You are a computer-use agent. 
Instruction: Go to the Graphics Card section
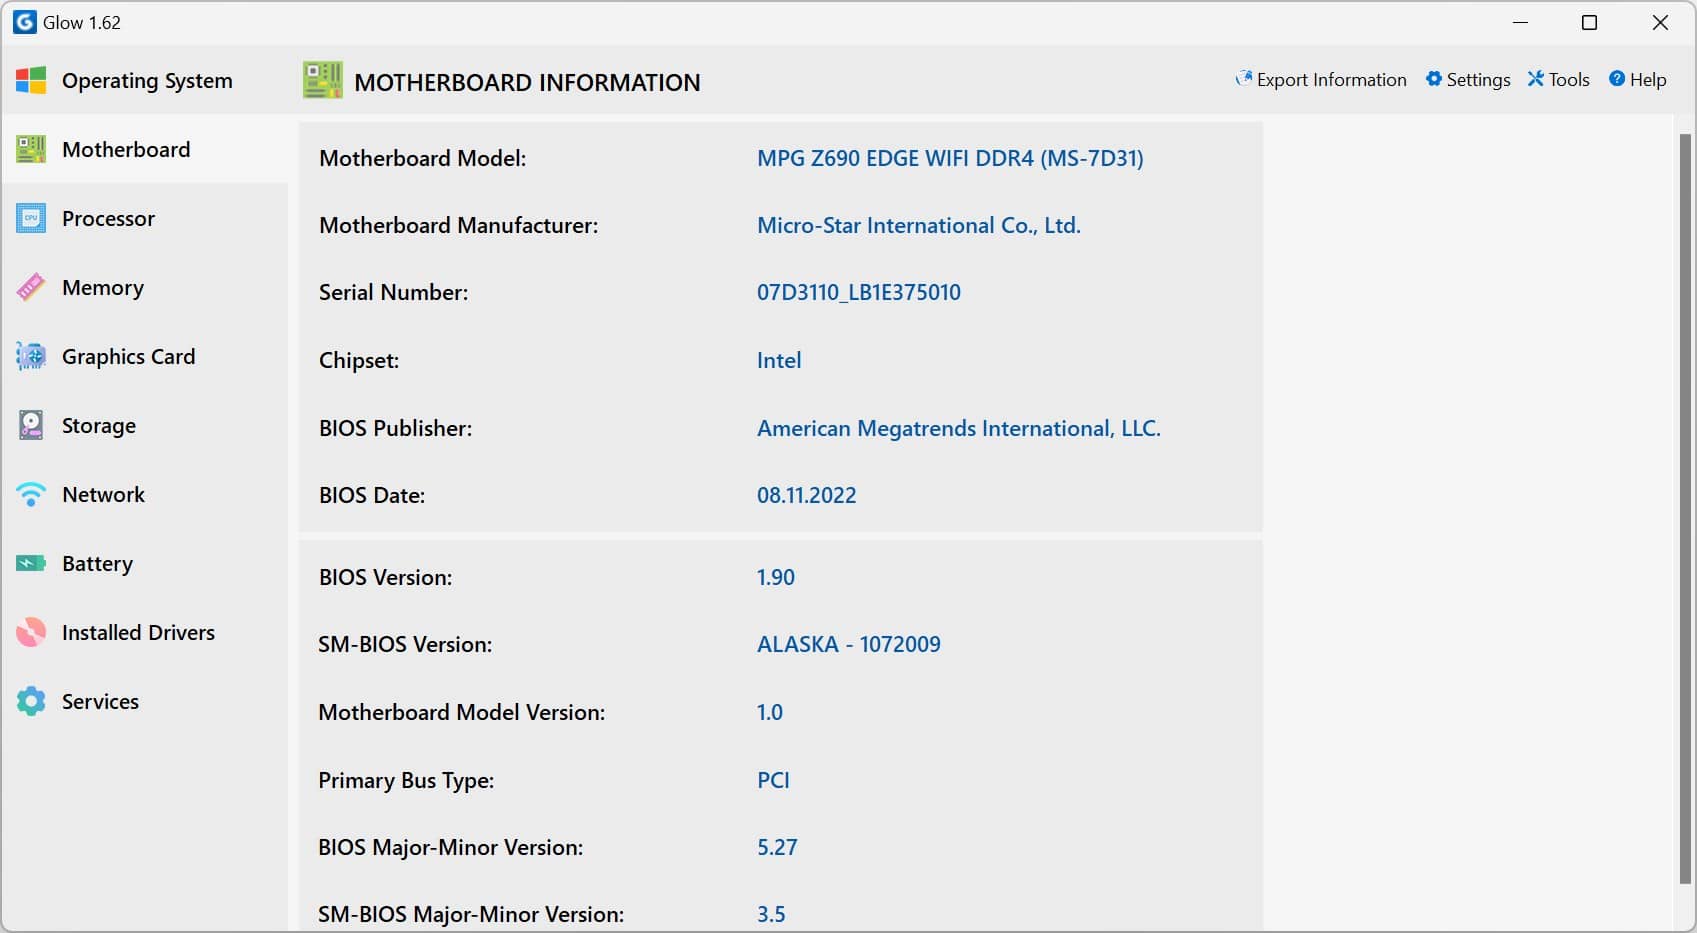[x=128, y=357]
